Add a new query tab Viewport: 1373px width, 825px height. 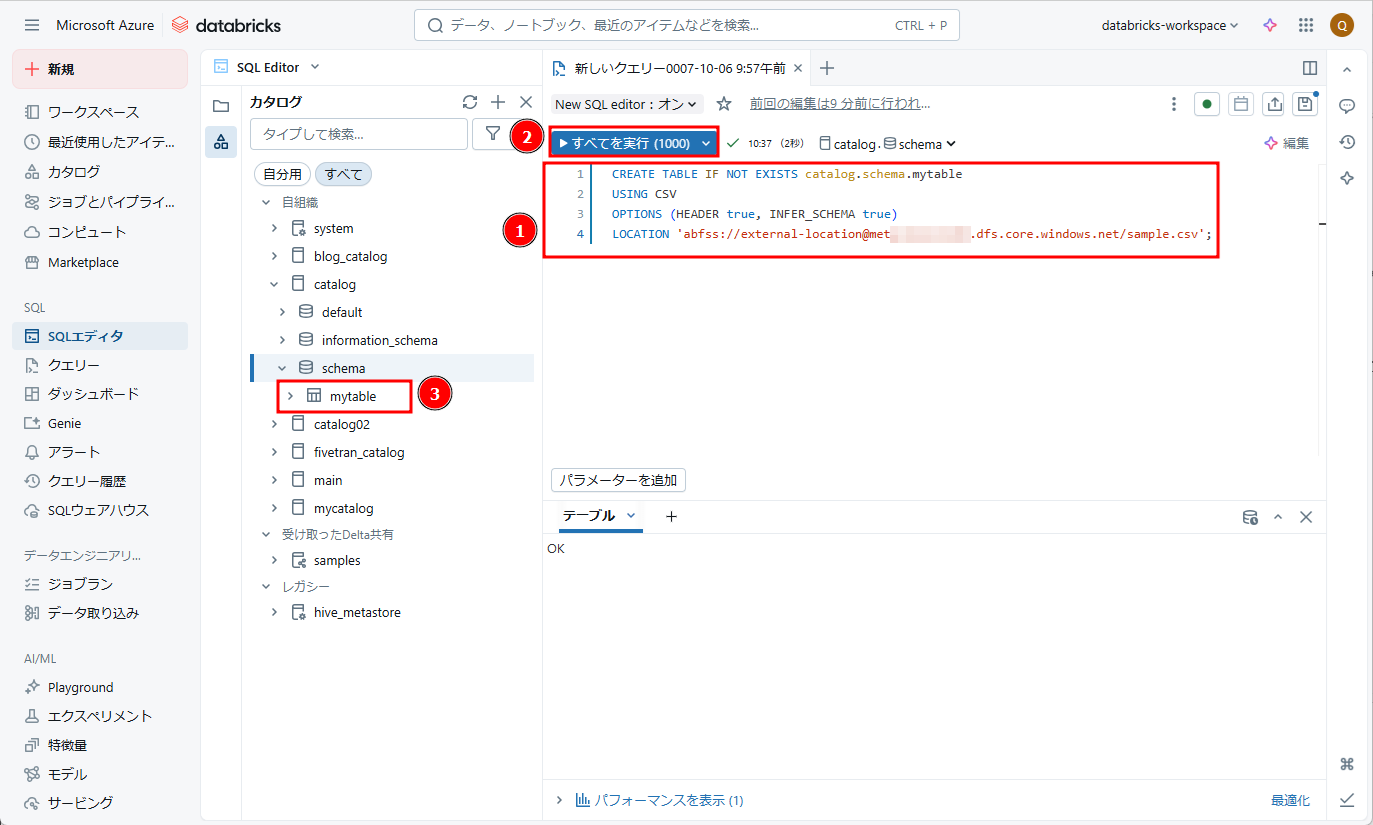(827, 68)
